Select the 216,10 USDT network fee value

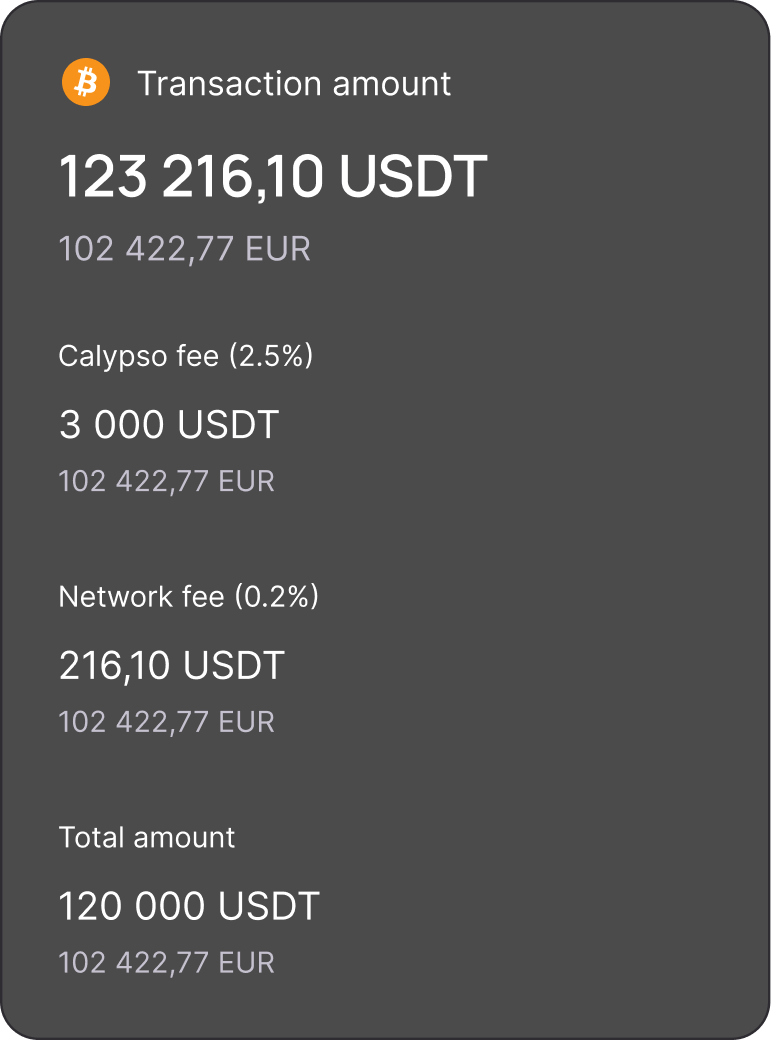point(171,665)
